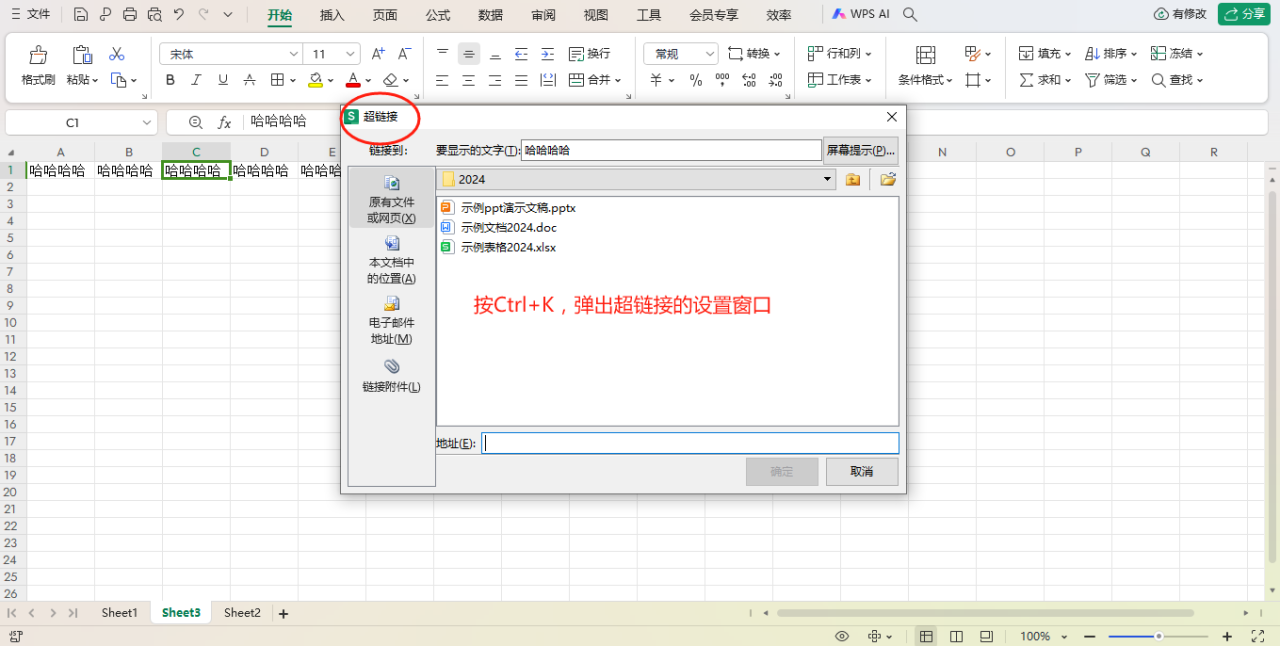Click the fx insert function icon

click(225, 122)
